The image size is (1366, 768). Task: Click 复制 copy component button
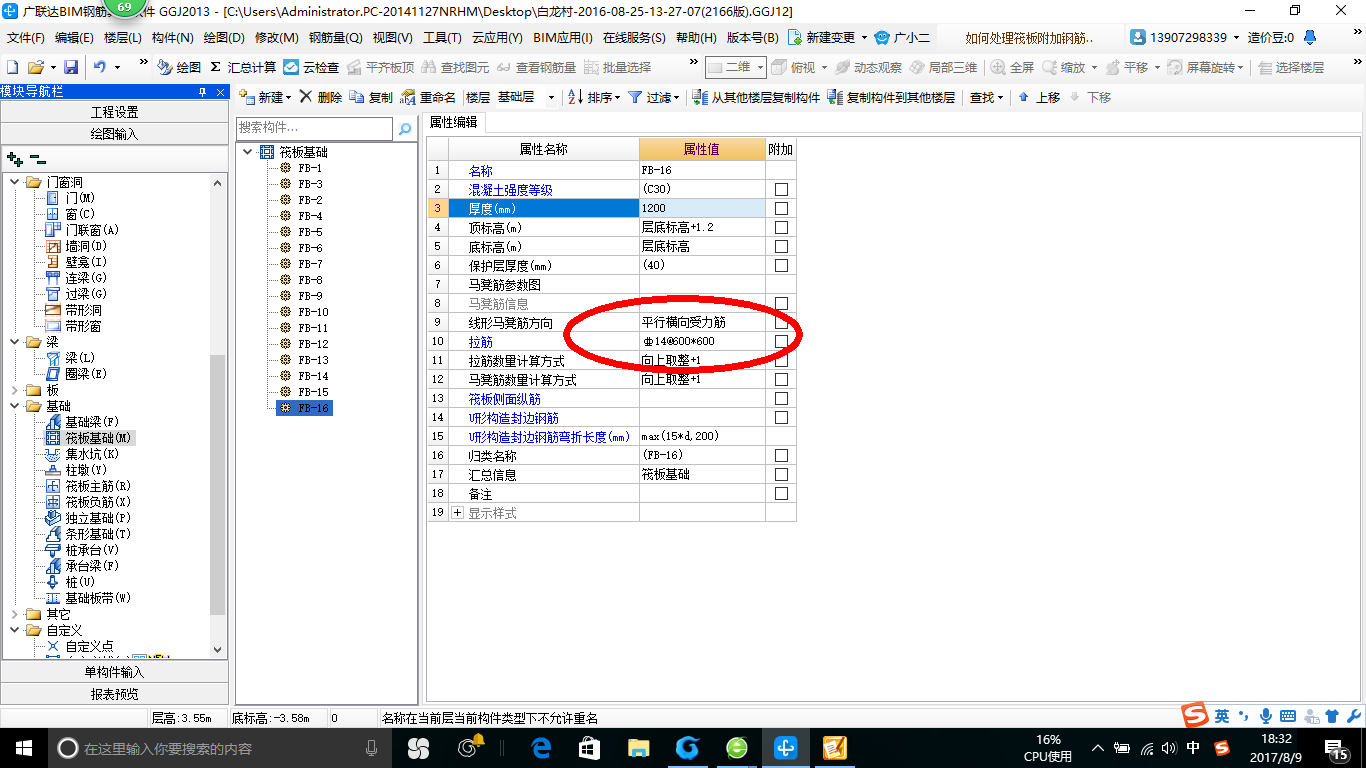(x=372, y=97)
